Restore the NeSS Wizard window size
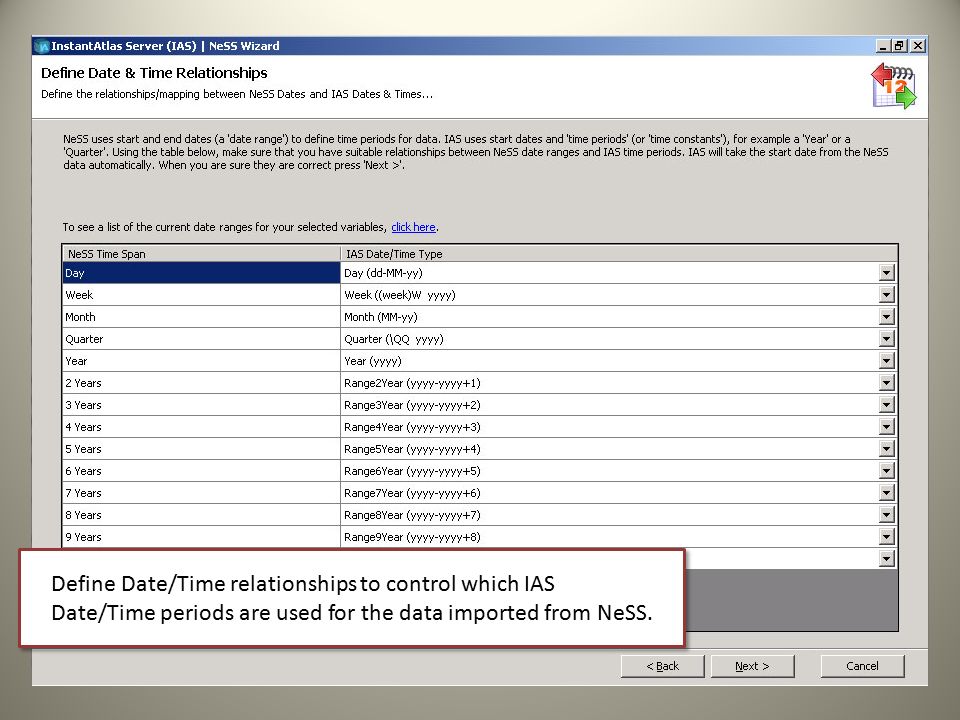 coord(899,46)
